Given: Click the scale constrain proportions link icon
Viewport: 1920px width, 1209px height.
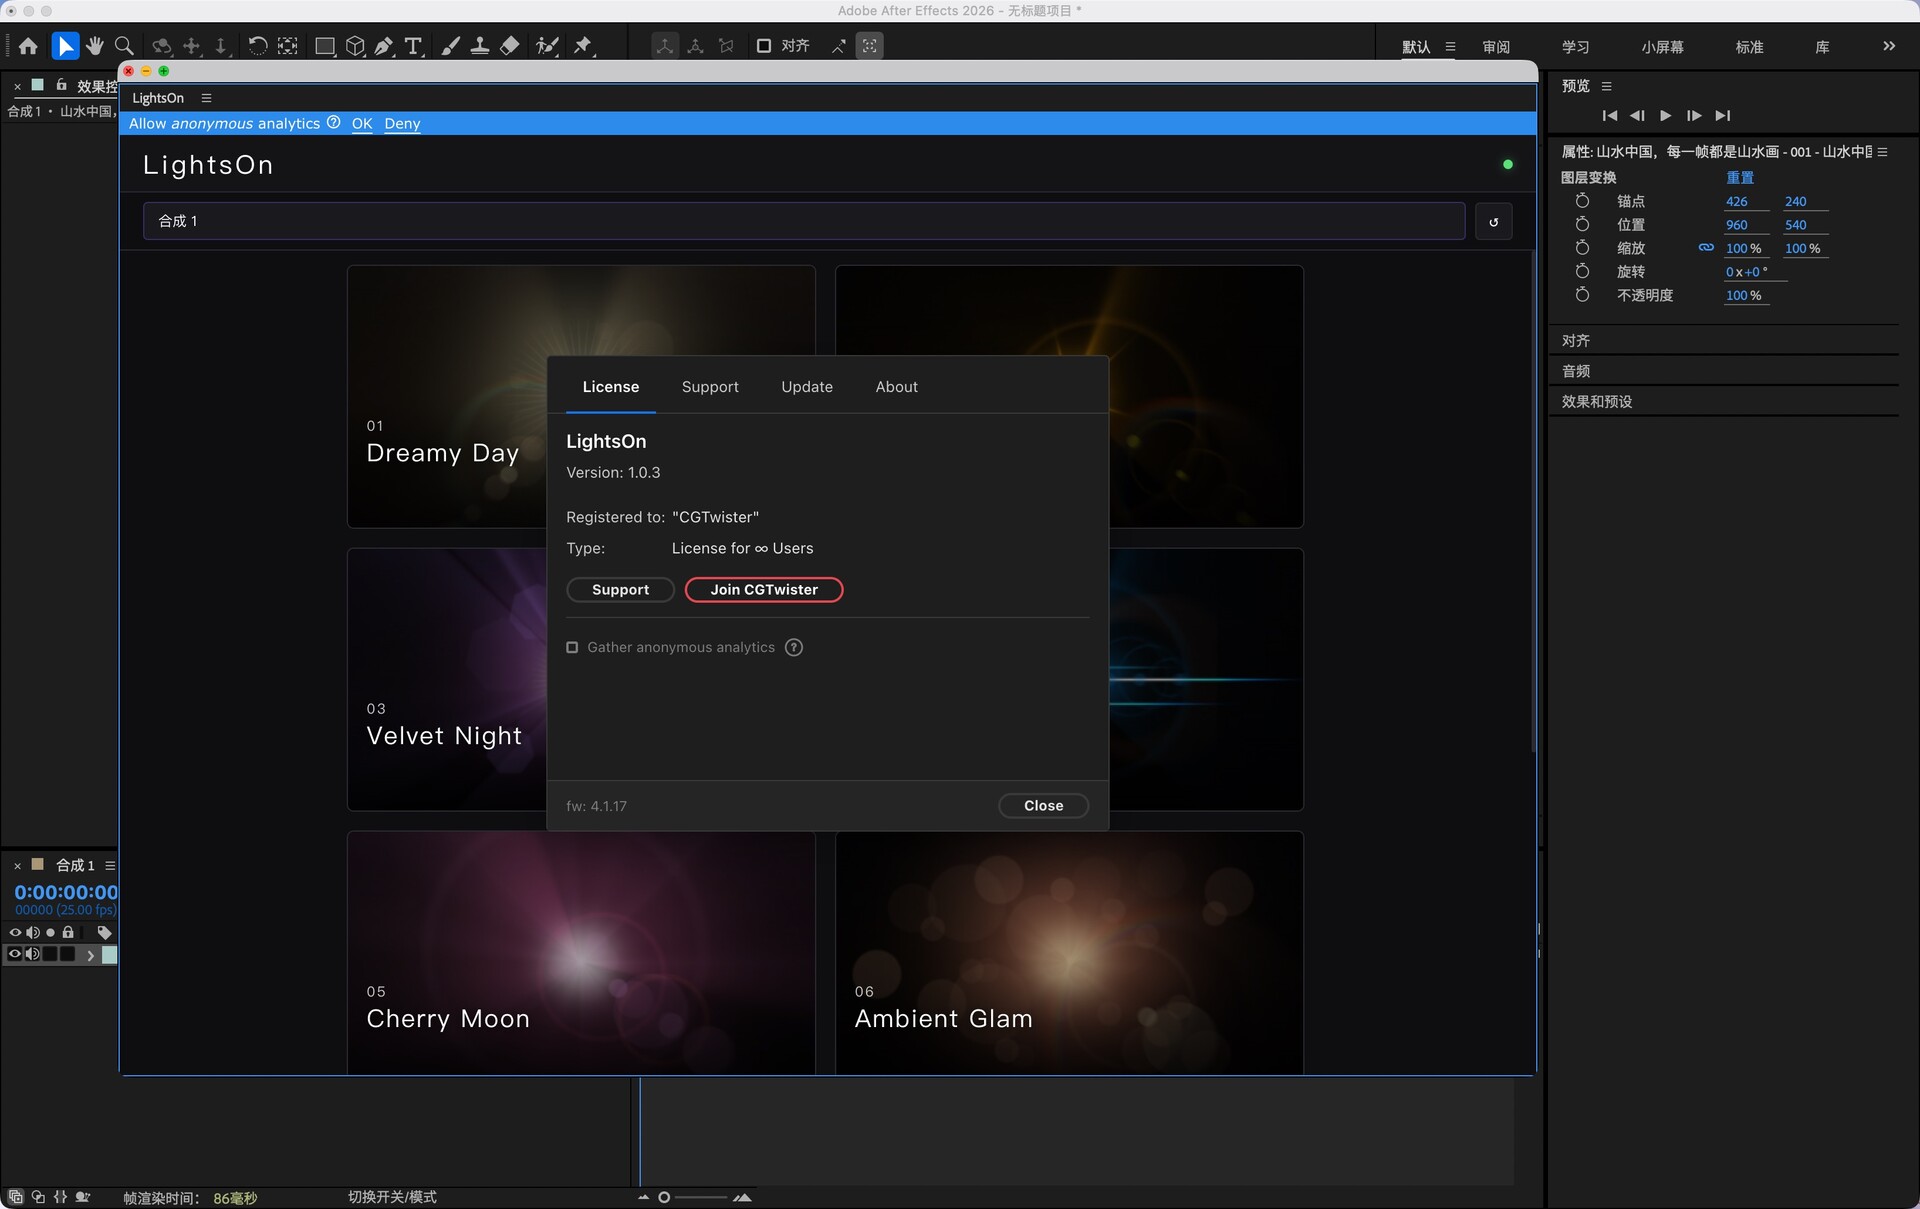Looking at the screenshot, I should click(x=1706, y=248).
